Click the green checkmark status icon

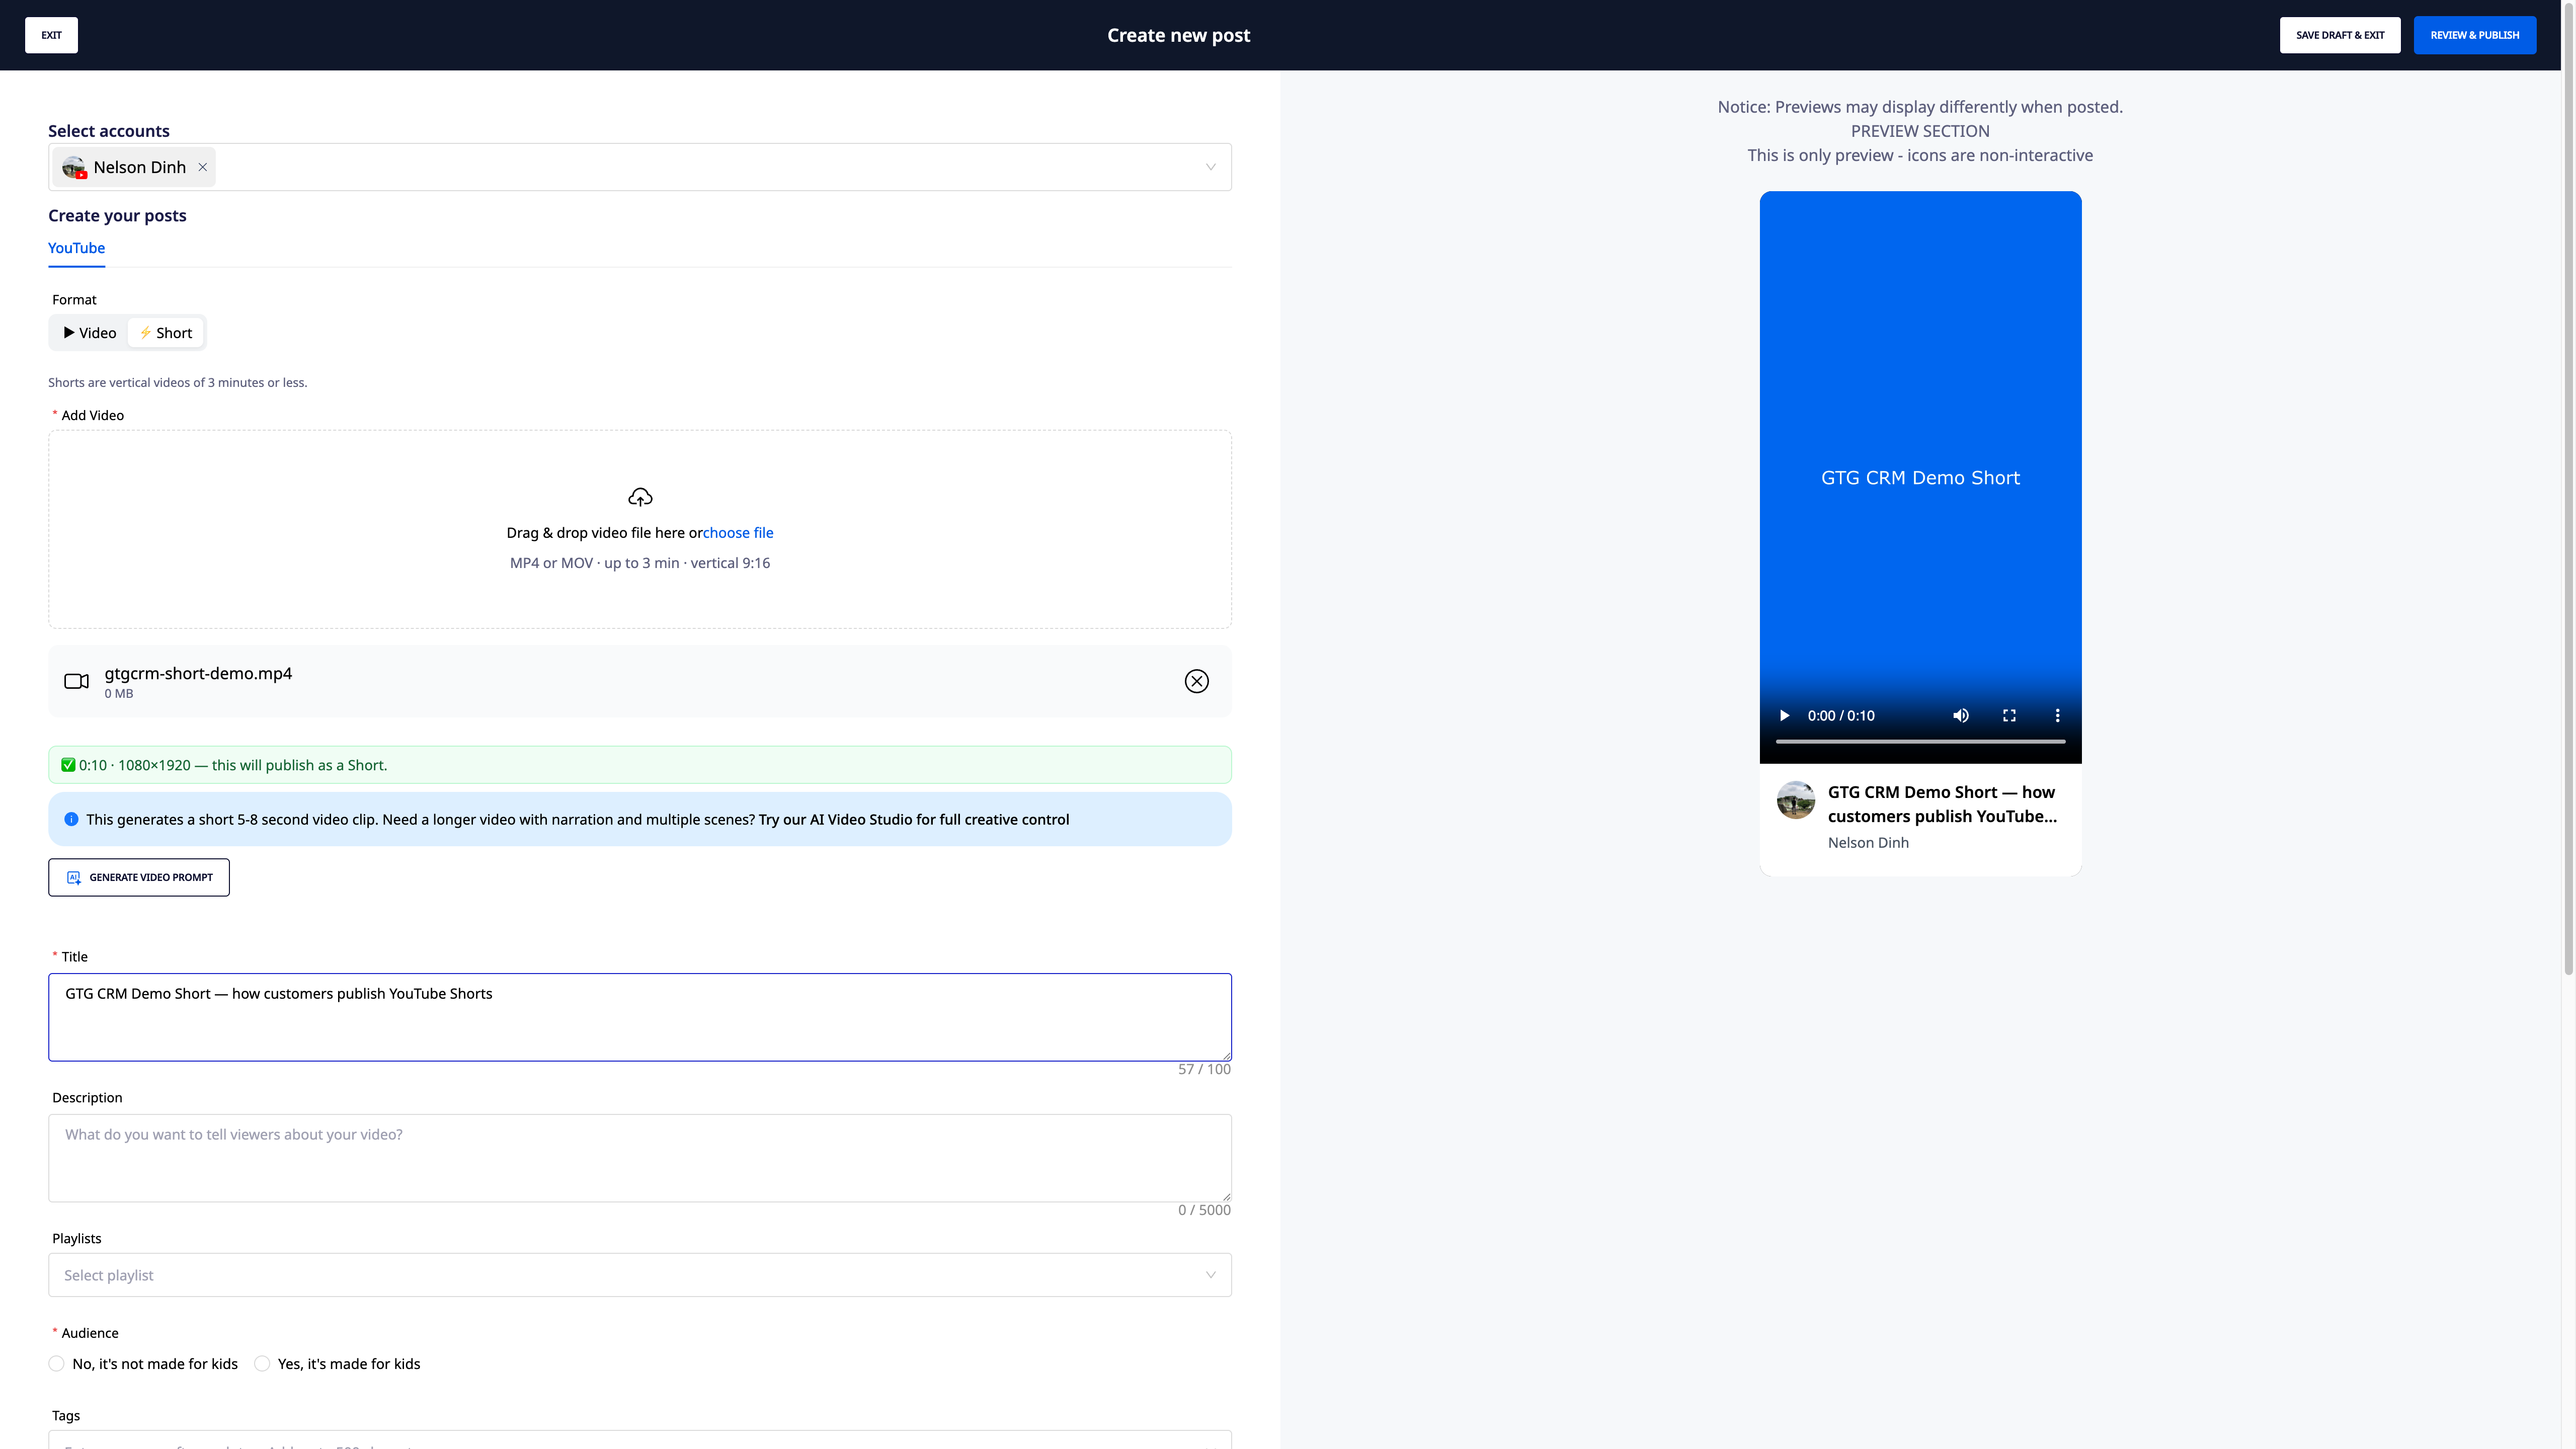[68, 765]
